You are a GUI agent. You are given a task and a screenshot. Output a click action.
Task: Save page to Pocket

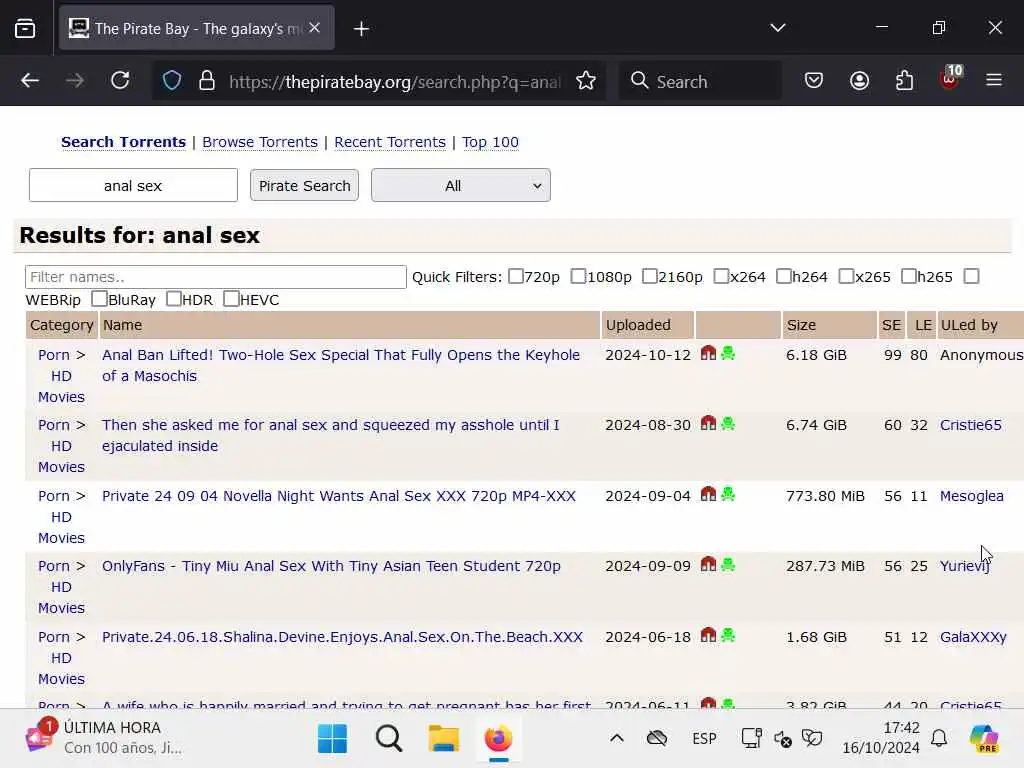tap(814, 81)
